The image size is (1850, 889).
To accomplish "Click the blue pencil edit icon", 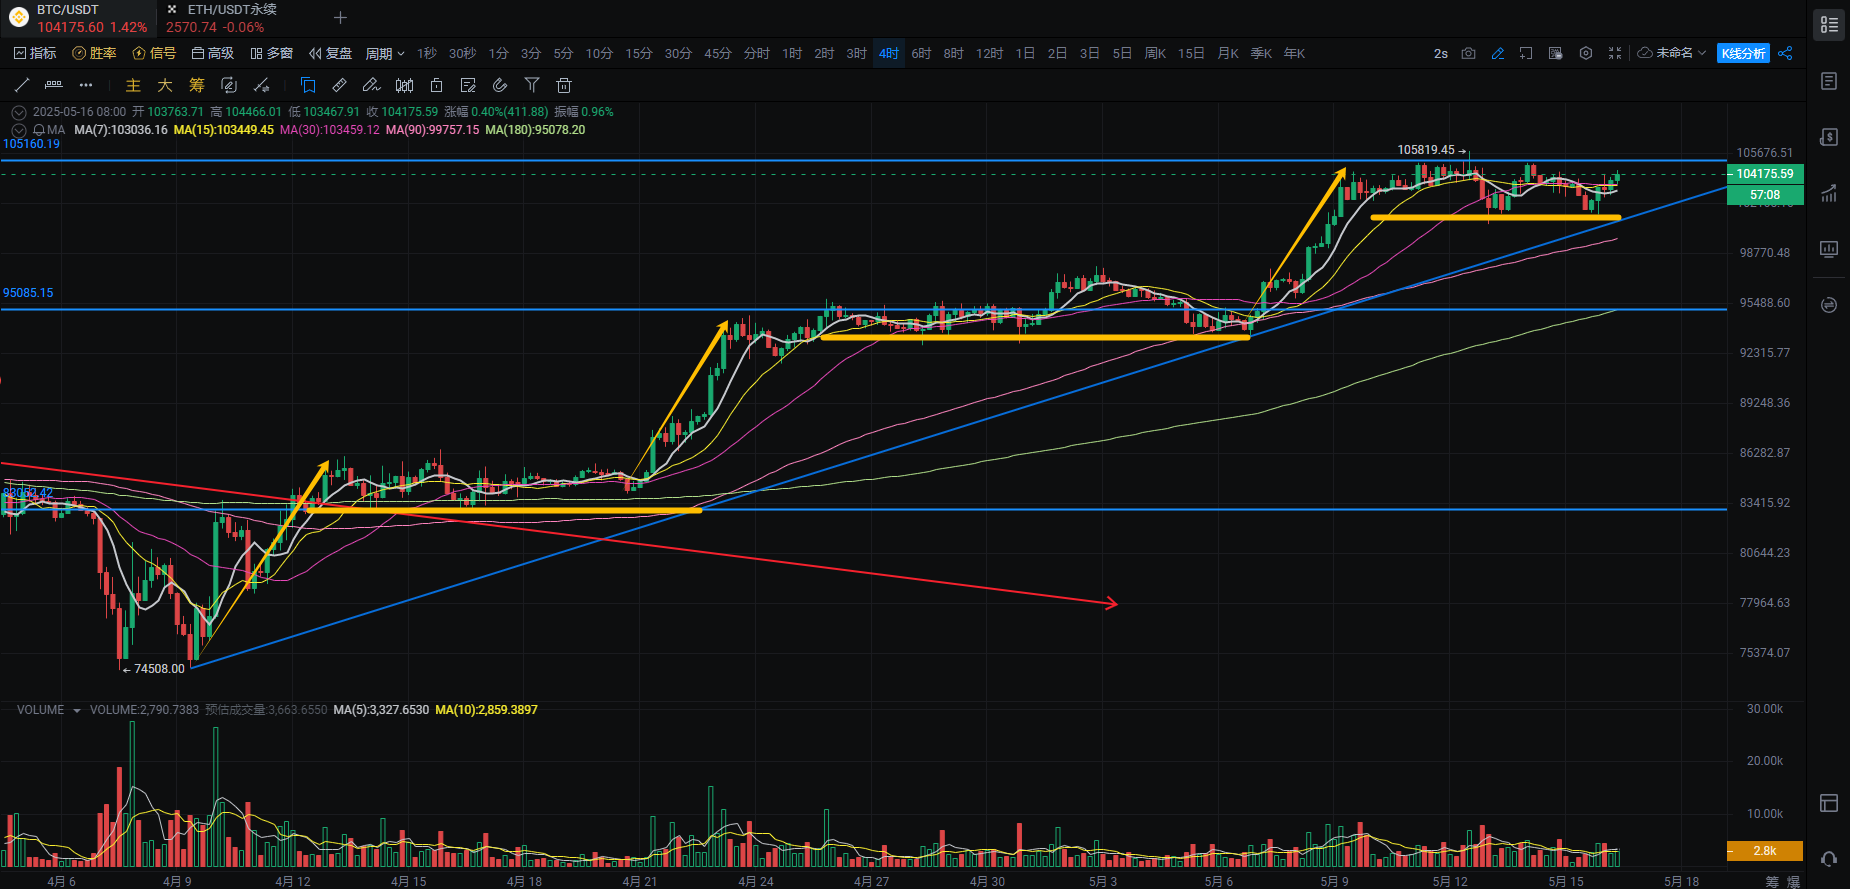I will 1497,53.
